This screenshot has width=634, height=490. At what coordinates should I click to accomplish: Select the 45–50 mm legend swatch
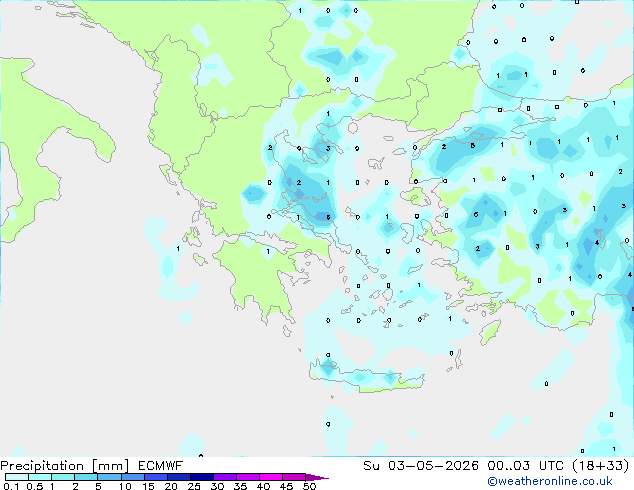coord(294,477)
